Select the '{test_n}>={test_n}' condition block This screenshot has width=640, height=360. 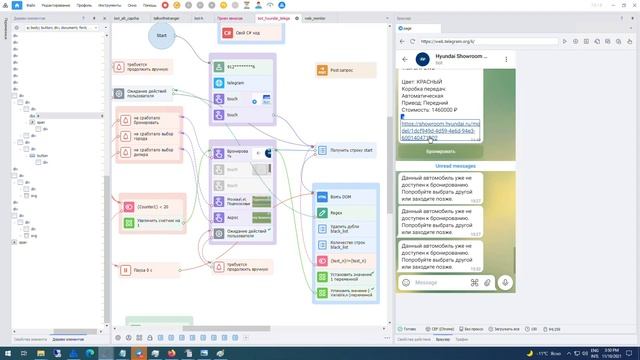point(345,261)
